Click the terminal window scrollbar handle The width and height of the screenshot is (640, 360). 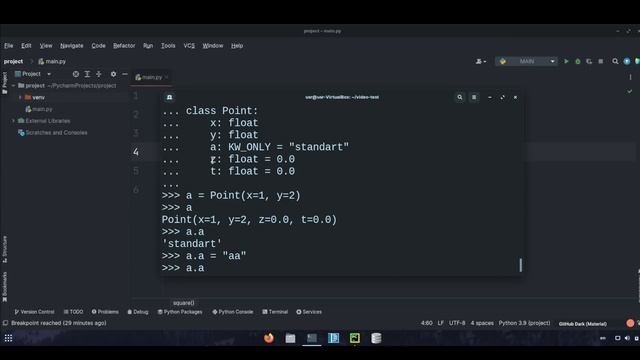pyautogui.click(x=520, y=265)
